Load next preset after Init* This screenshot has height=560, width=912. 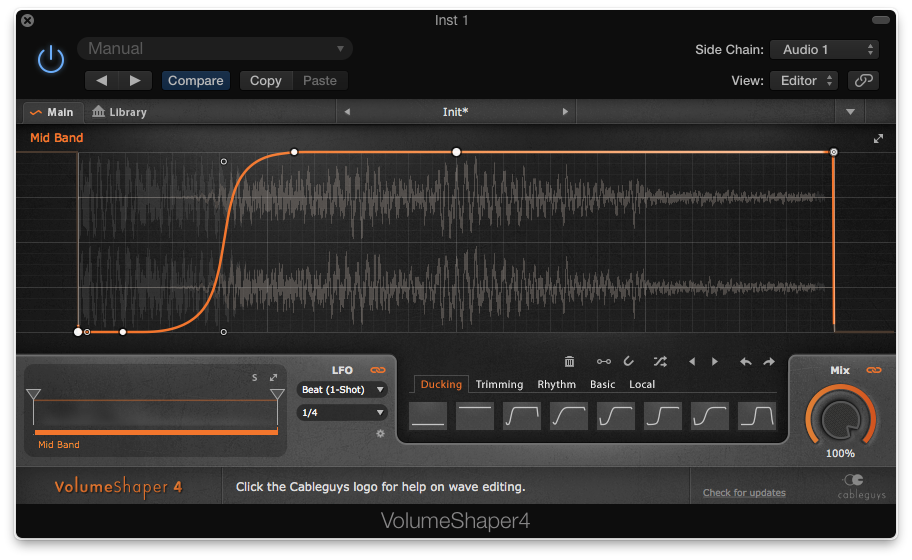click(x=565, y=112)
